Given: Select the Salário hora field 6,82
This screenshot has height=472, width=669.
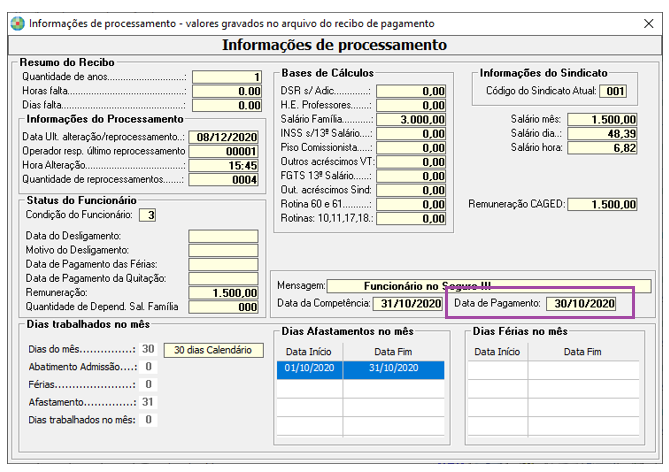Looking at the screenshot, I should [x=602, y=148].
